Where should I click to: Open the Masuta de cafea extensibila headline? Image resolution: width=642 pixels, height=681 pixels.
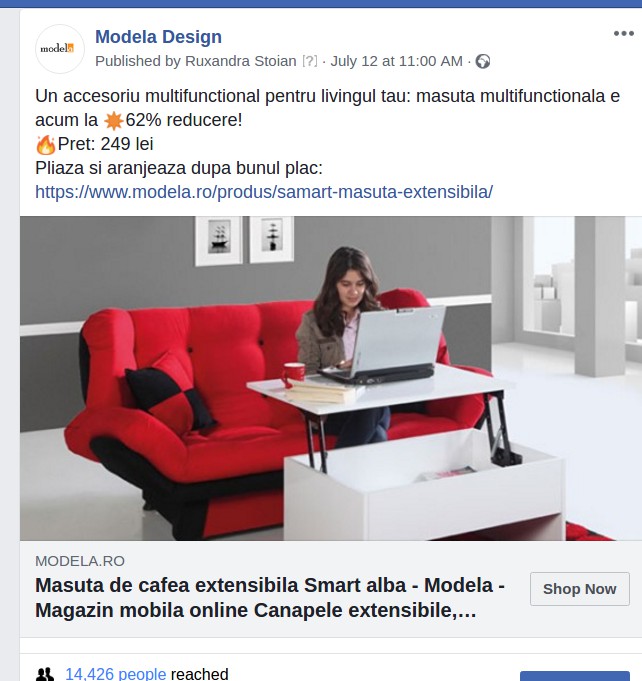270,598
